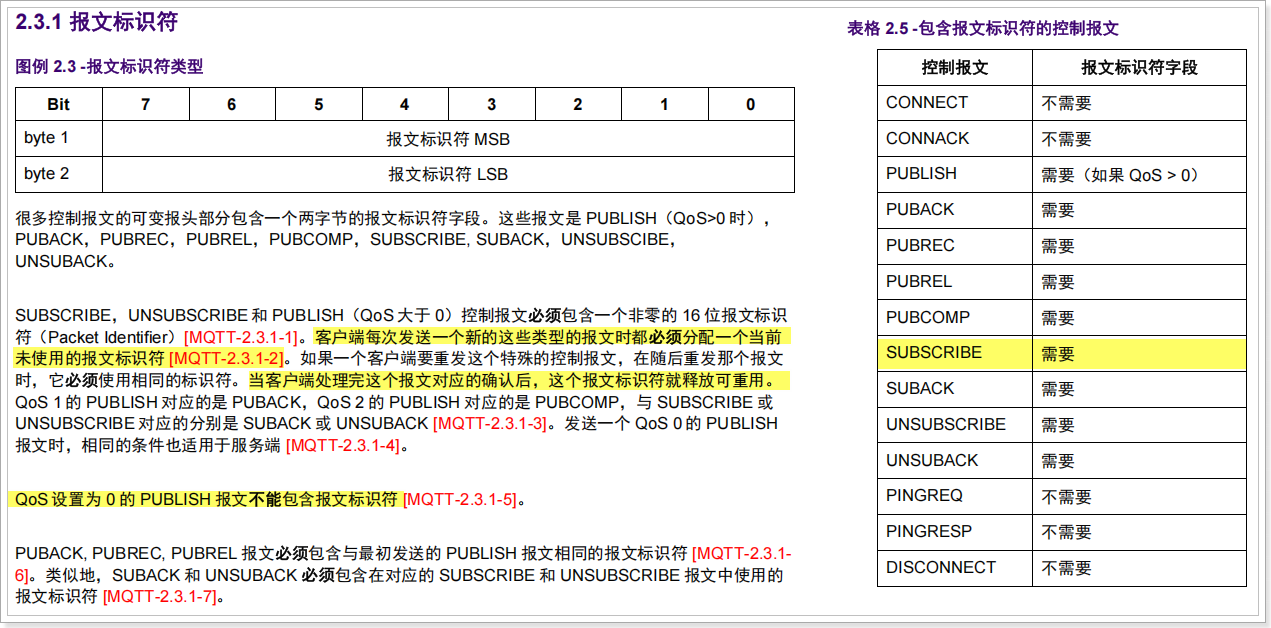Click the PINGREQ table row cell
Screen dimensions: 1271x628
955,496
